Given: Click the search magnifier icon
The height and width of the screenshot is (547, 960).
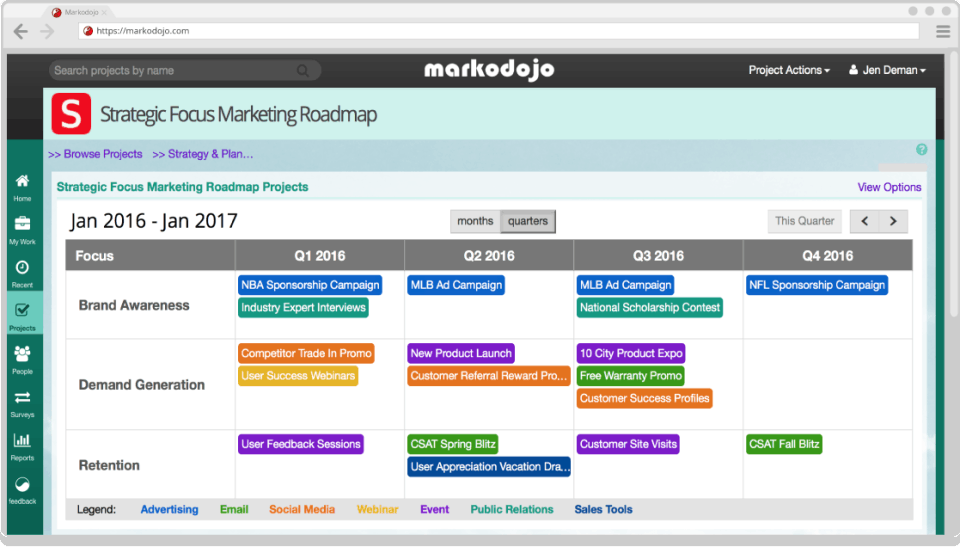Looking at the screenshot, I should [303, 70].
